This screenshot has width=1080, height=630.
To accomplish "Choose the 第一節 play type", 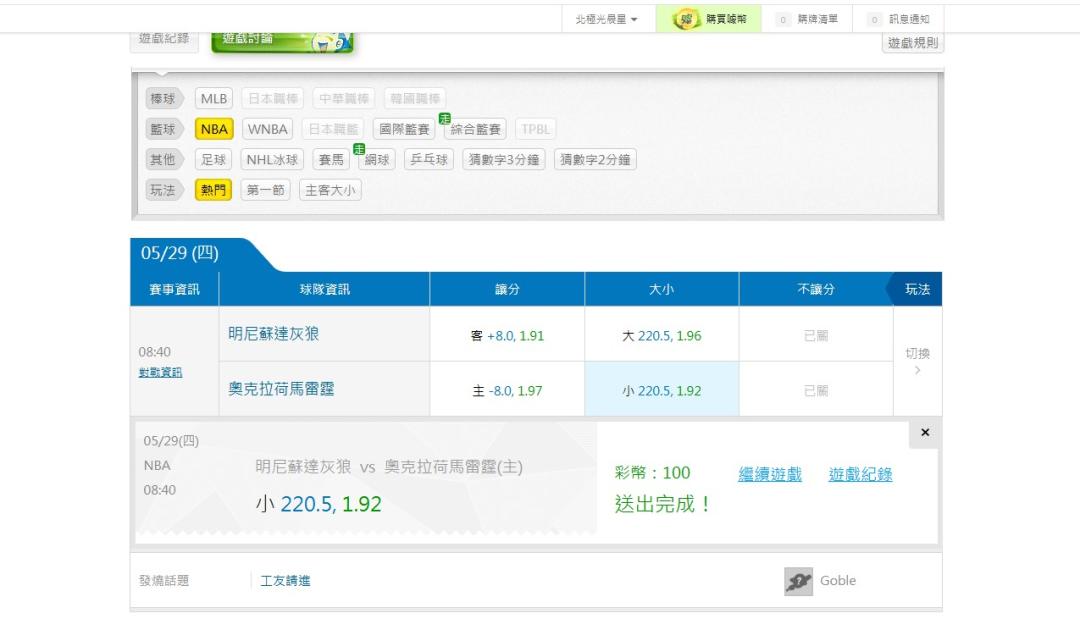I will click(x=266, y=190).
